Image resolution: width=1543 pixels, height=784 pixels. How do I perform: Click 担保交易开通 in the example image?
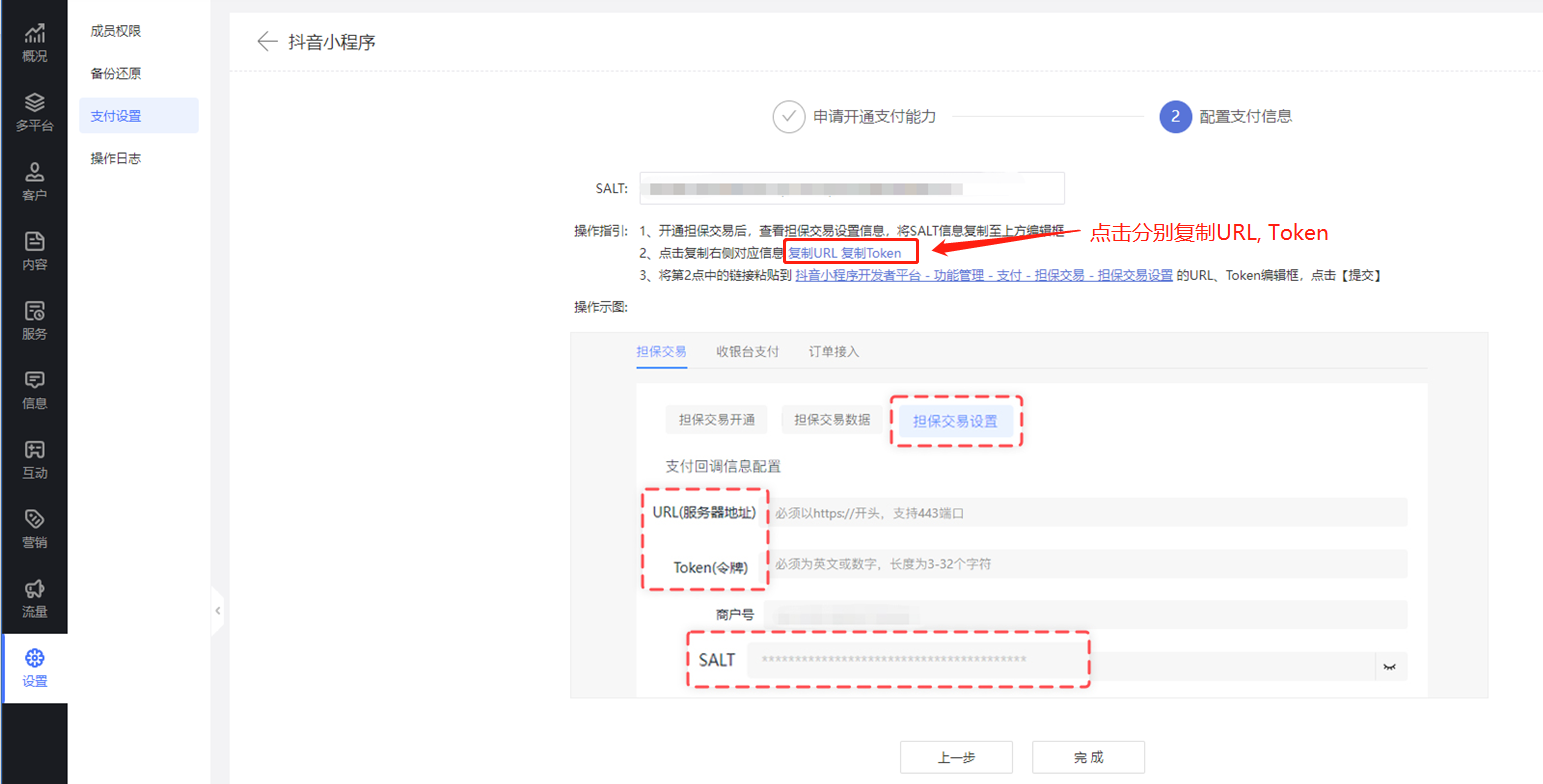coord(716,420)
